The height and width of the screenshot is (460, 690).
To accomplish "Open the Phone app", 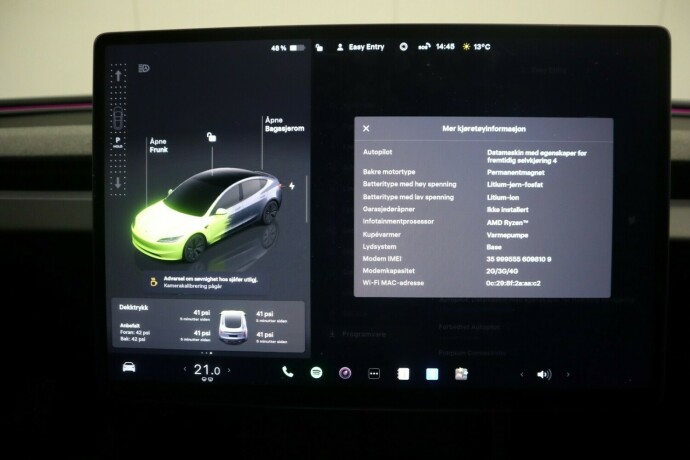I will click(287, 372).
